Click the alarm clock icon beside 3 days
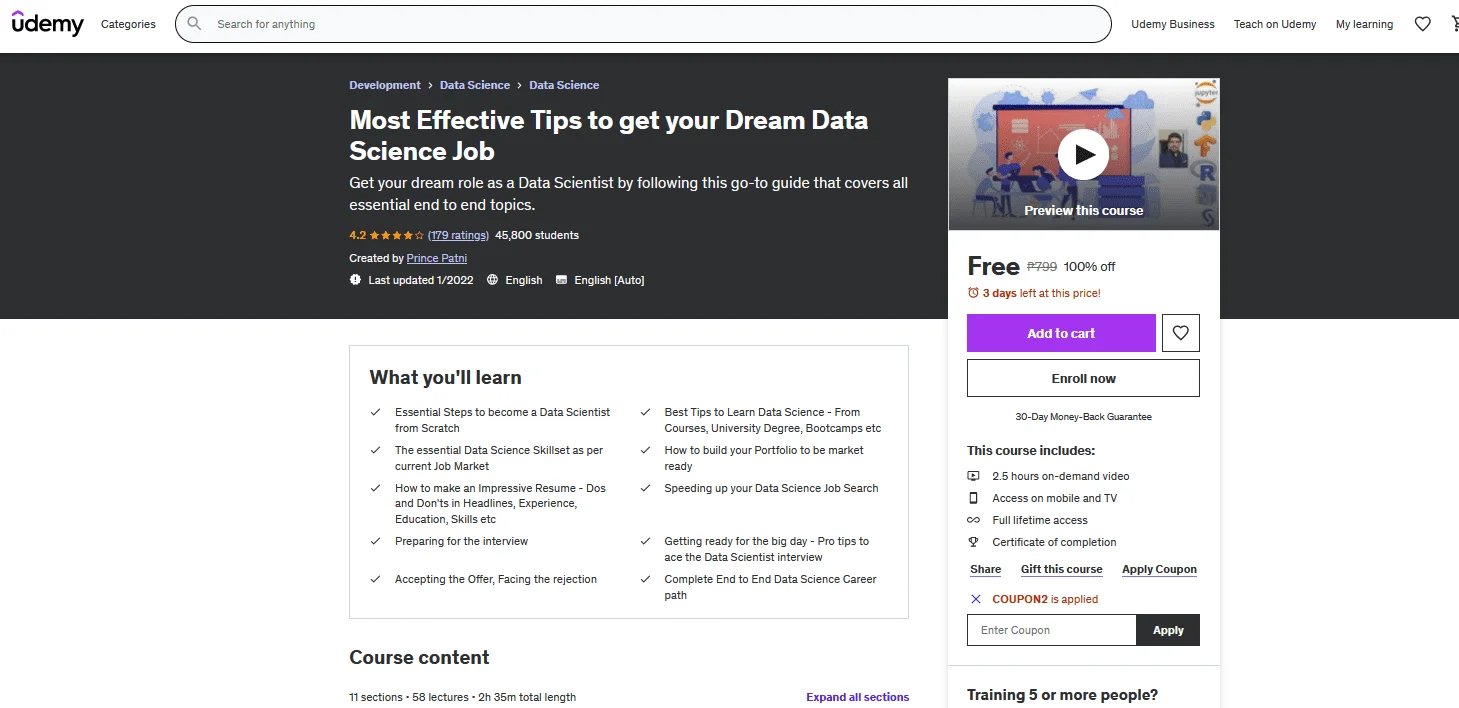Image resolution: width=1459 pixels, height=708 pixels. [973, 293]
